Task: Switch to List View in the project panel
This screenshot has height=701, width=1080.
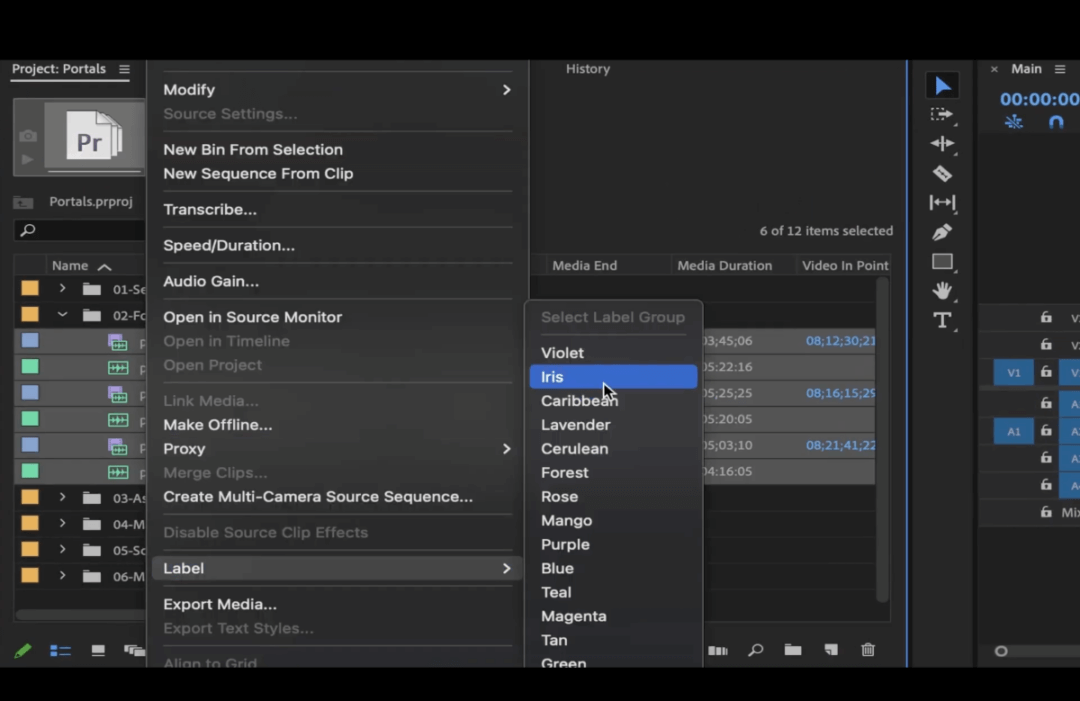Action: point(60,650)
